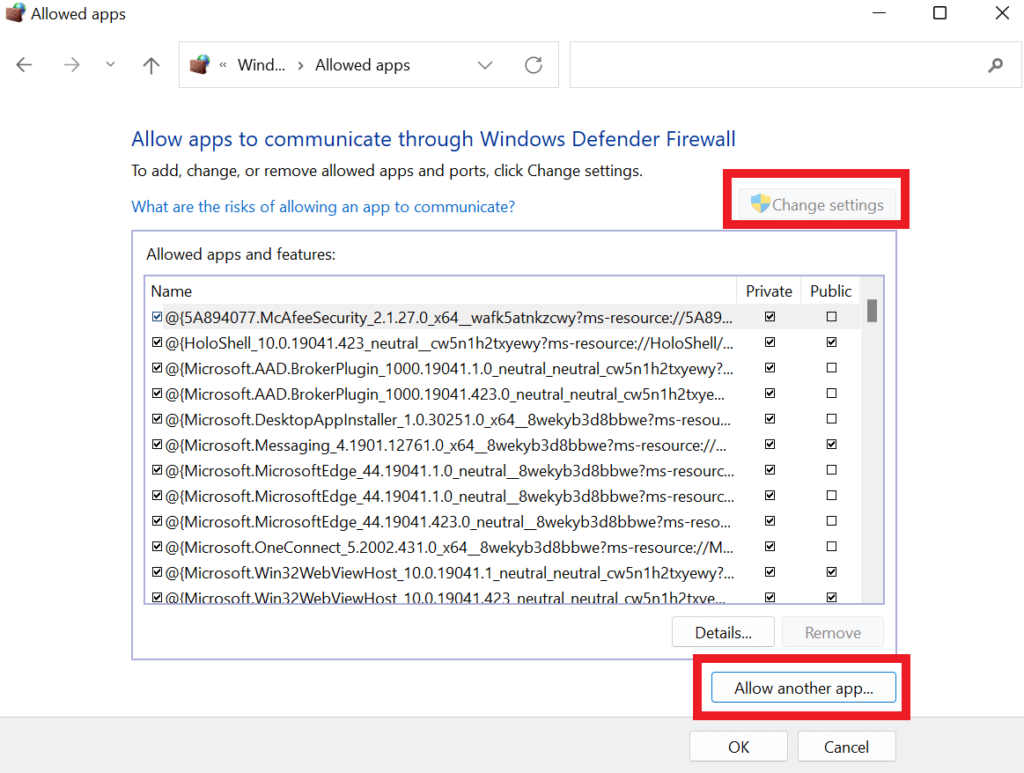Screen dimensions: 1024x773
Task: Click the Private column header
Action: (x=769, y=291)
